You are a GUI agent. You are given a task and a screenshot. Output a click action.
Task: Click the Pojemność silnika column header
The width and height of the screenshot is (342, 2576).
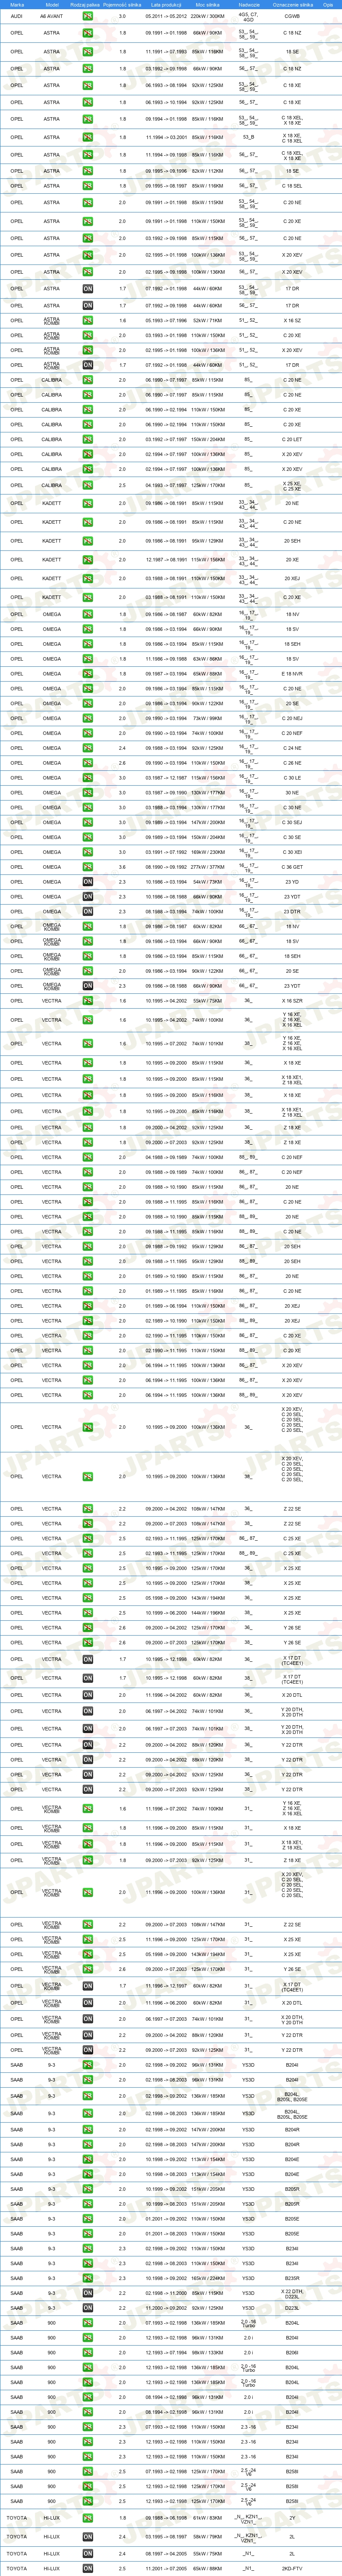point(123,4)
